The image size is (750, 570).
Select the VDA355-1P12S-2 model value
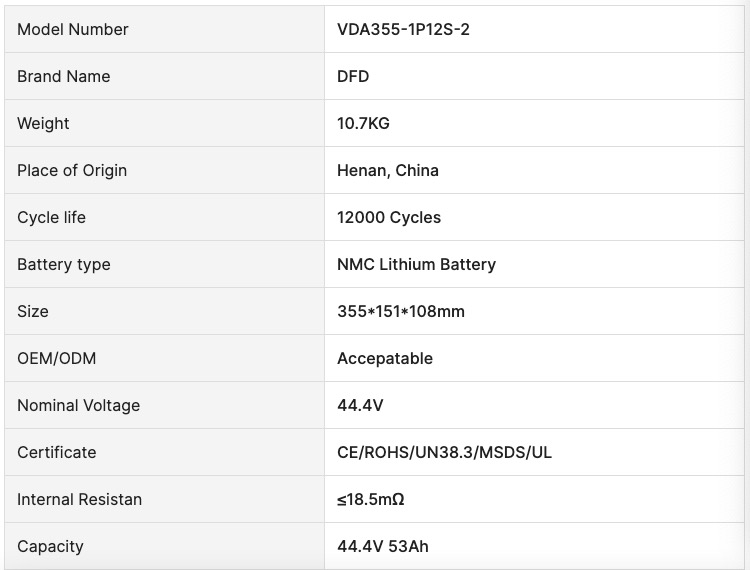403,30
